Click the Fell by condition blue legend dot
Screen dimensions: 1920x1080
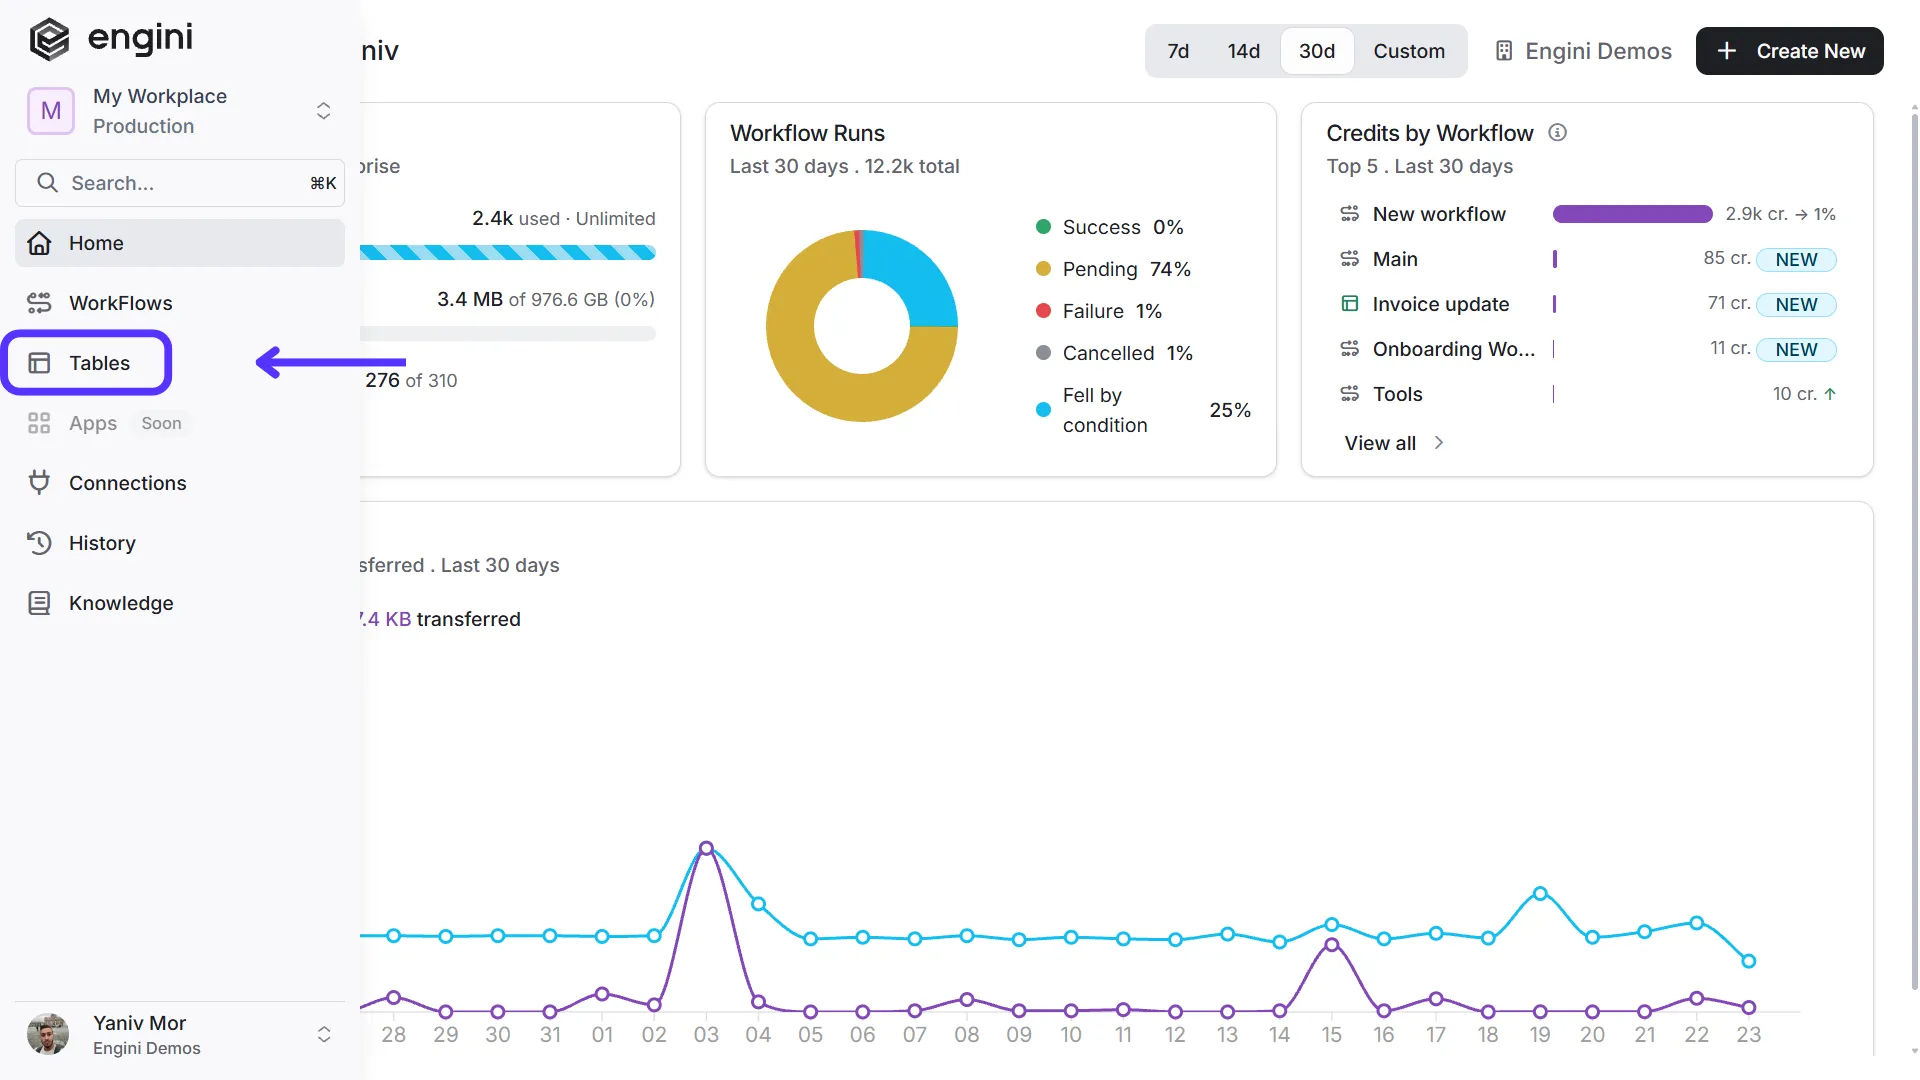(1043, 410)
